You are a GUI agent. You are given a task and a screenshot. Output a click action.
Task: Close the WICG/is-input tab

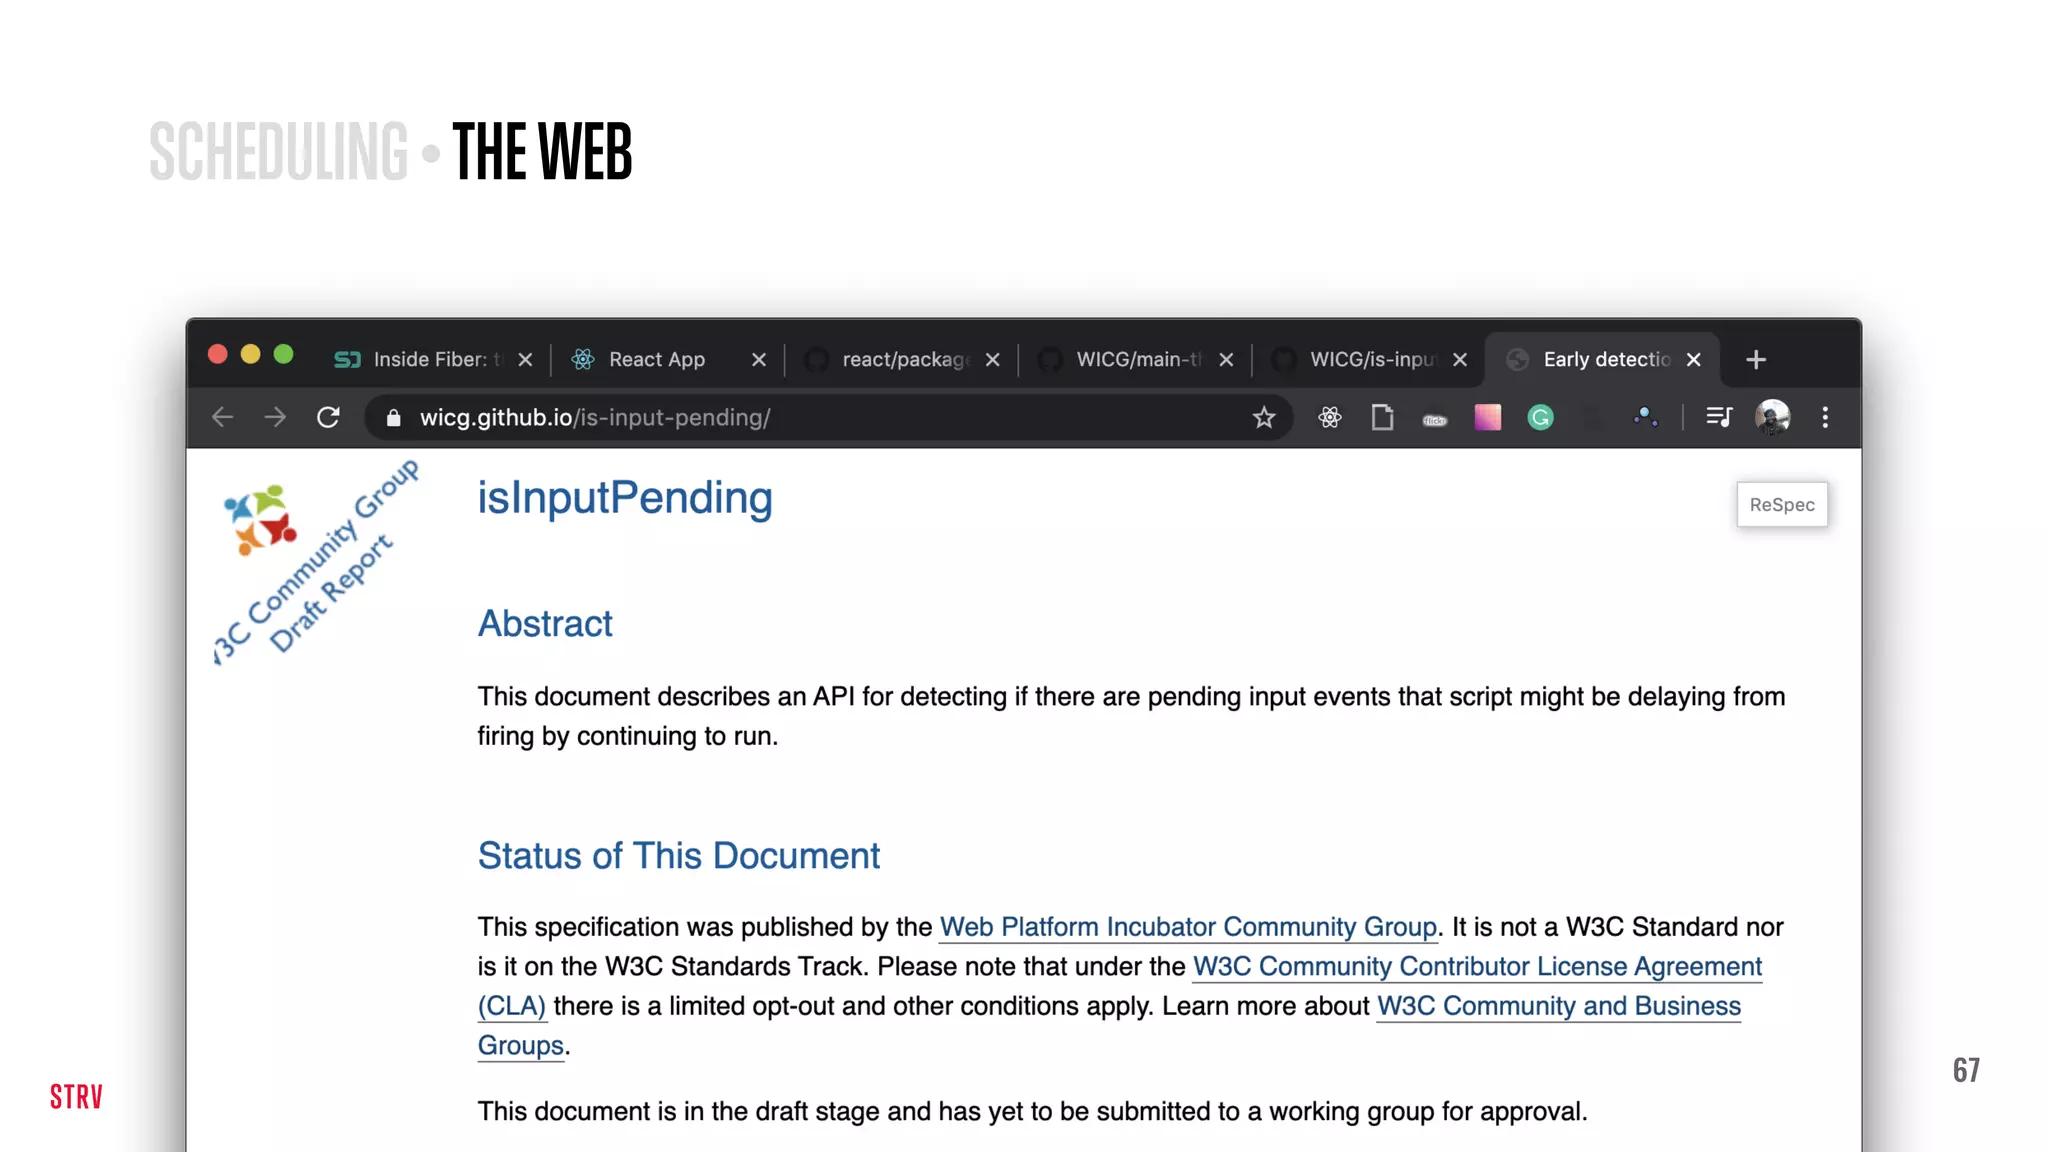1460,360
